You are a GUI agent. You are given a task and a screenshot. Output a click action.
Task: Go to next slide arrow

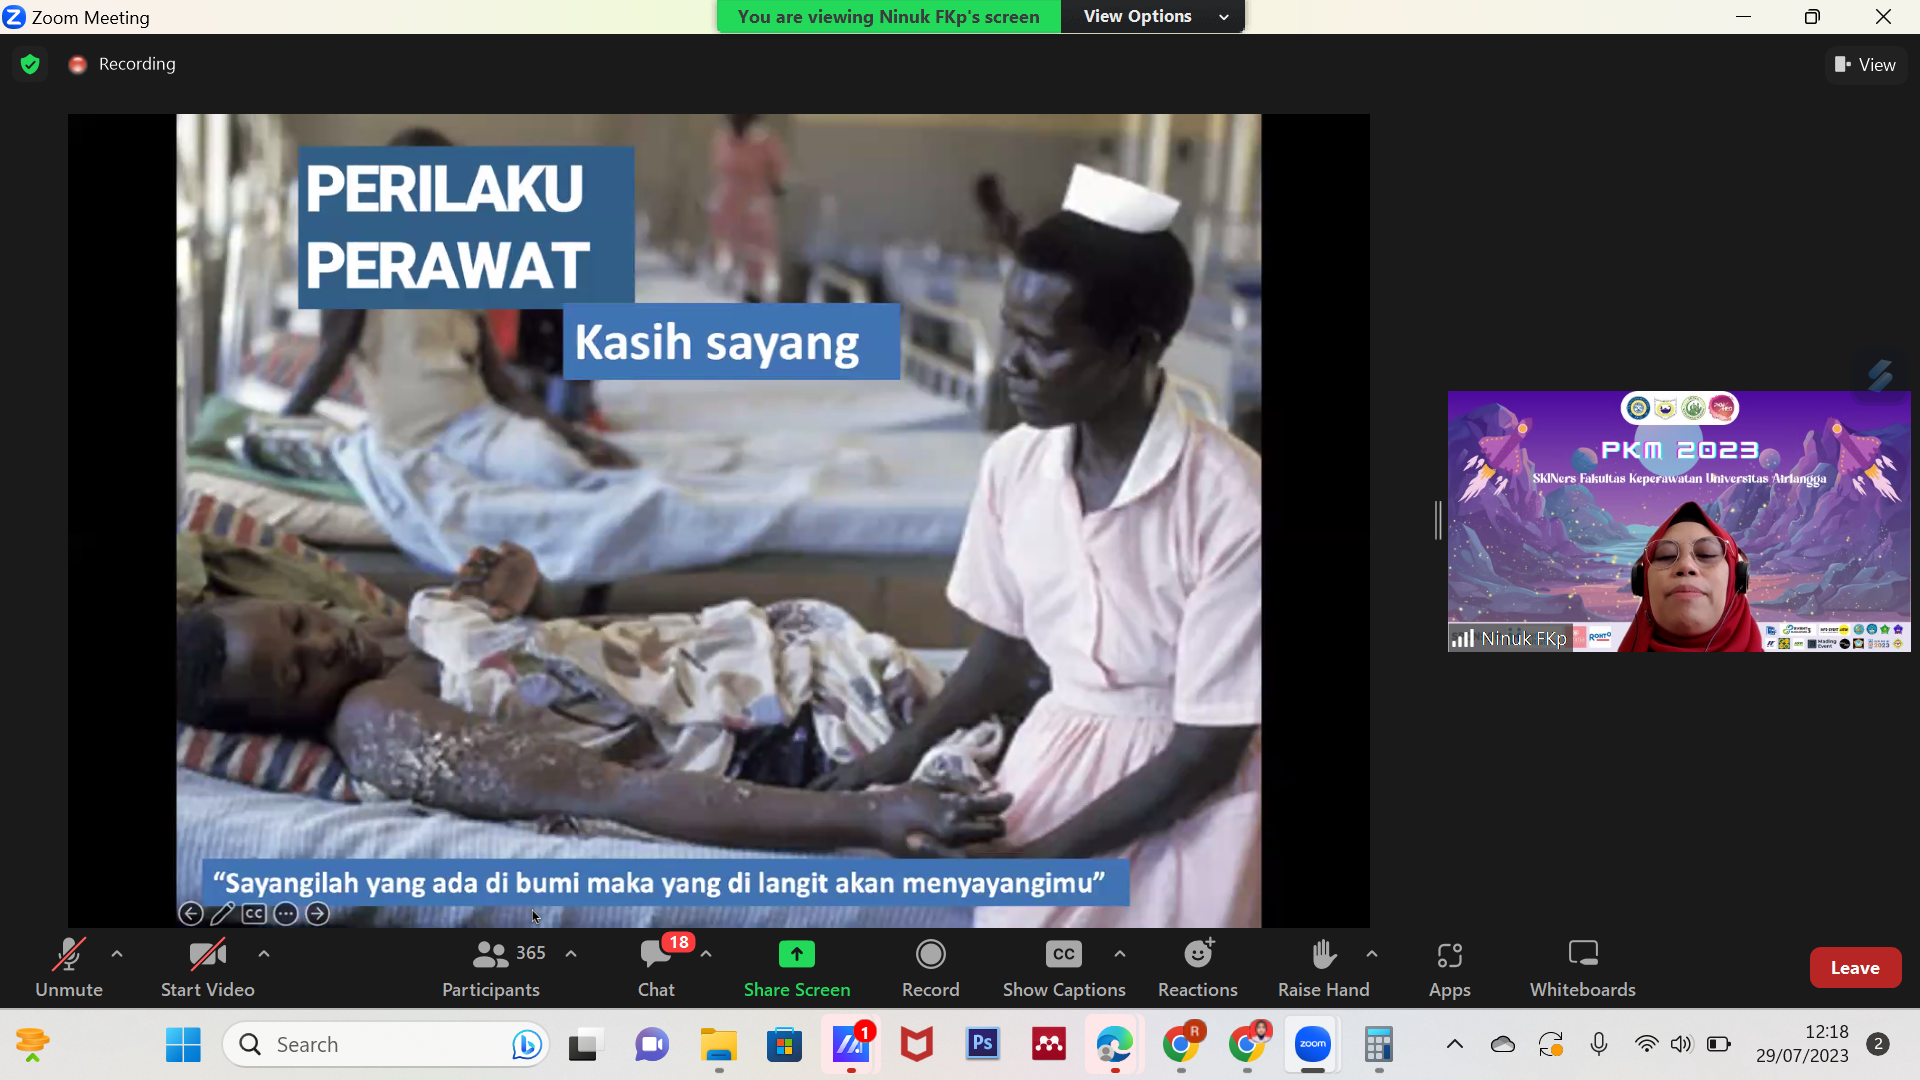317,913
